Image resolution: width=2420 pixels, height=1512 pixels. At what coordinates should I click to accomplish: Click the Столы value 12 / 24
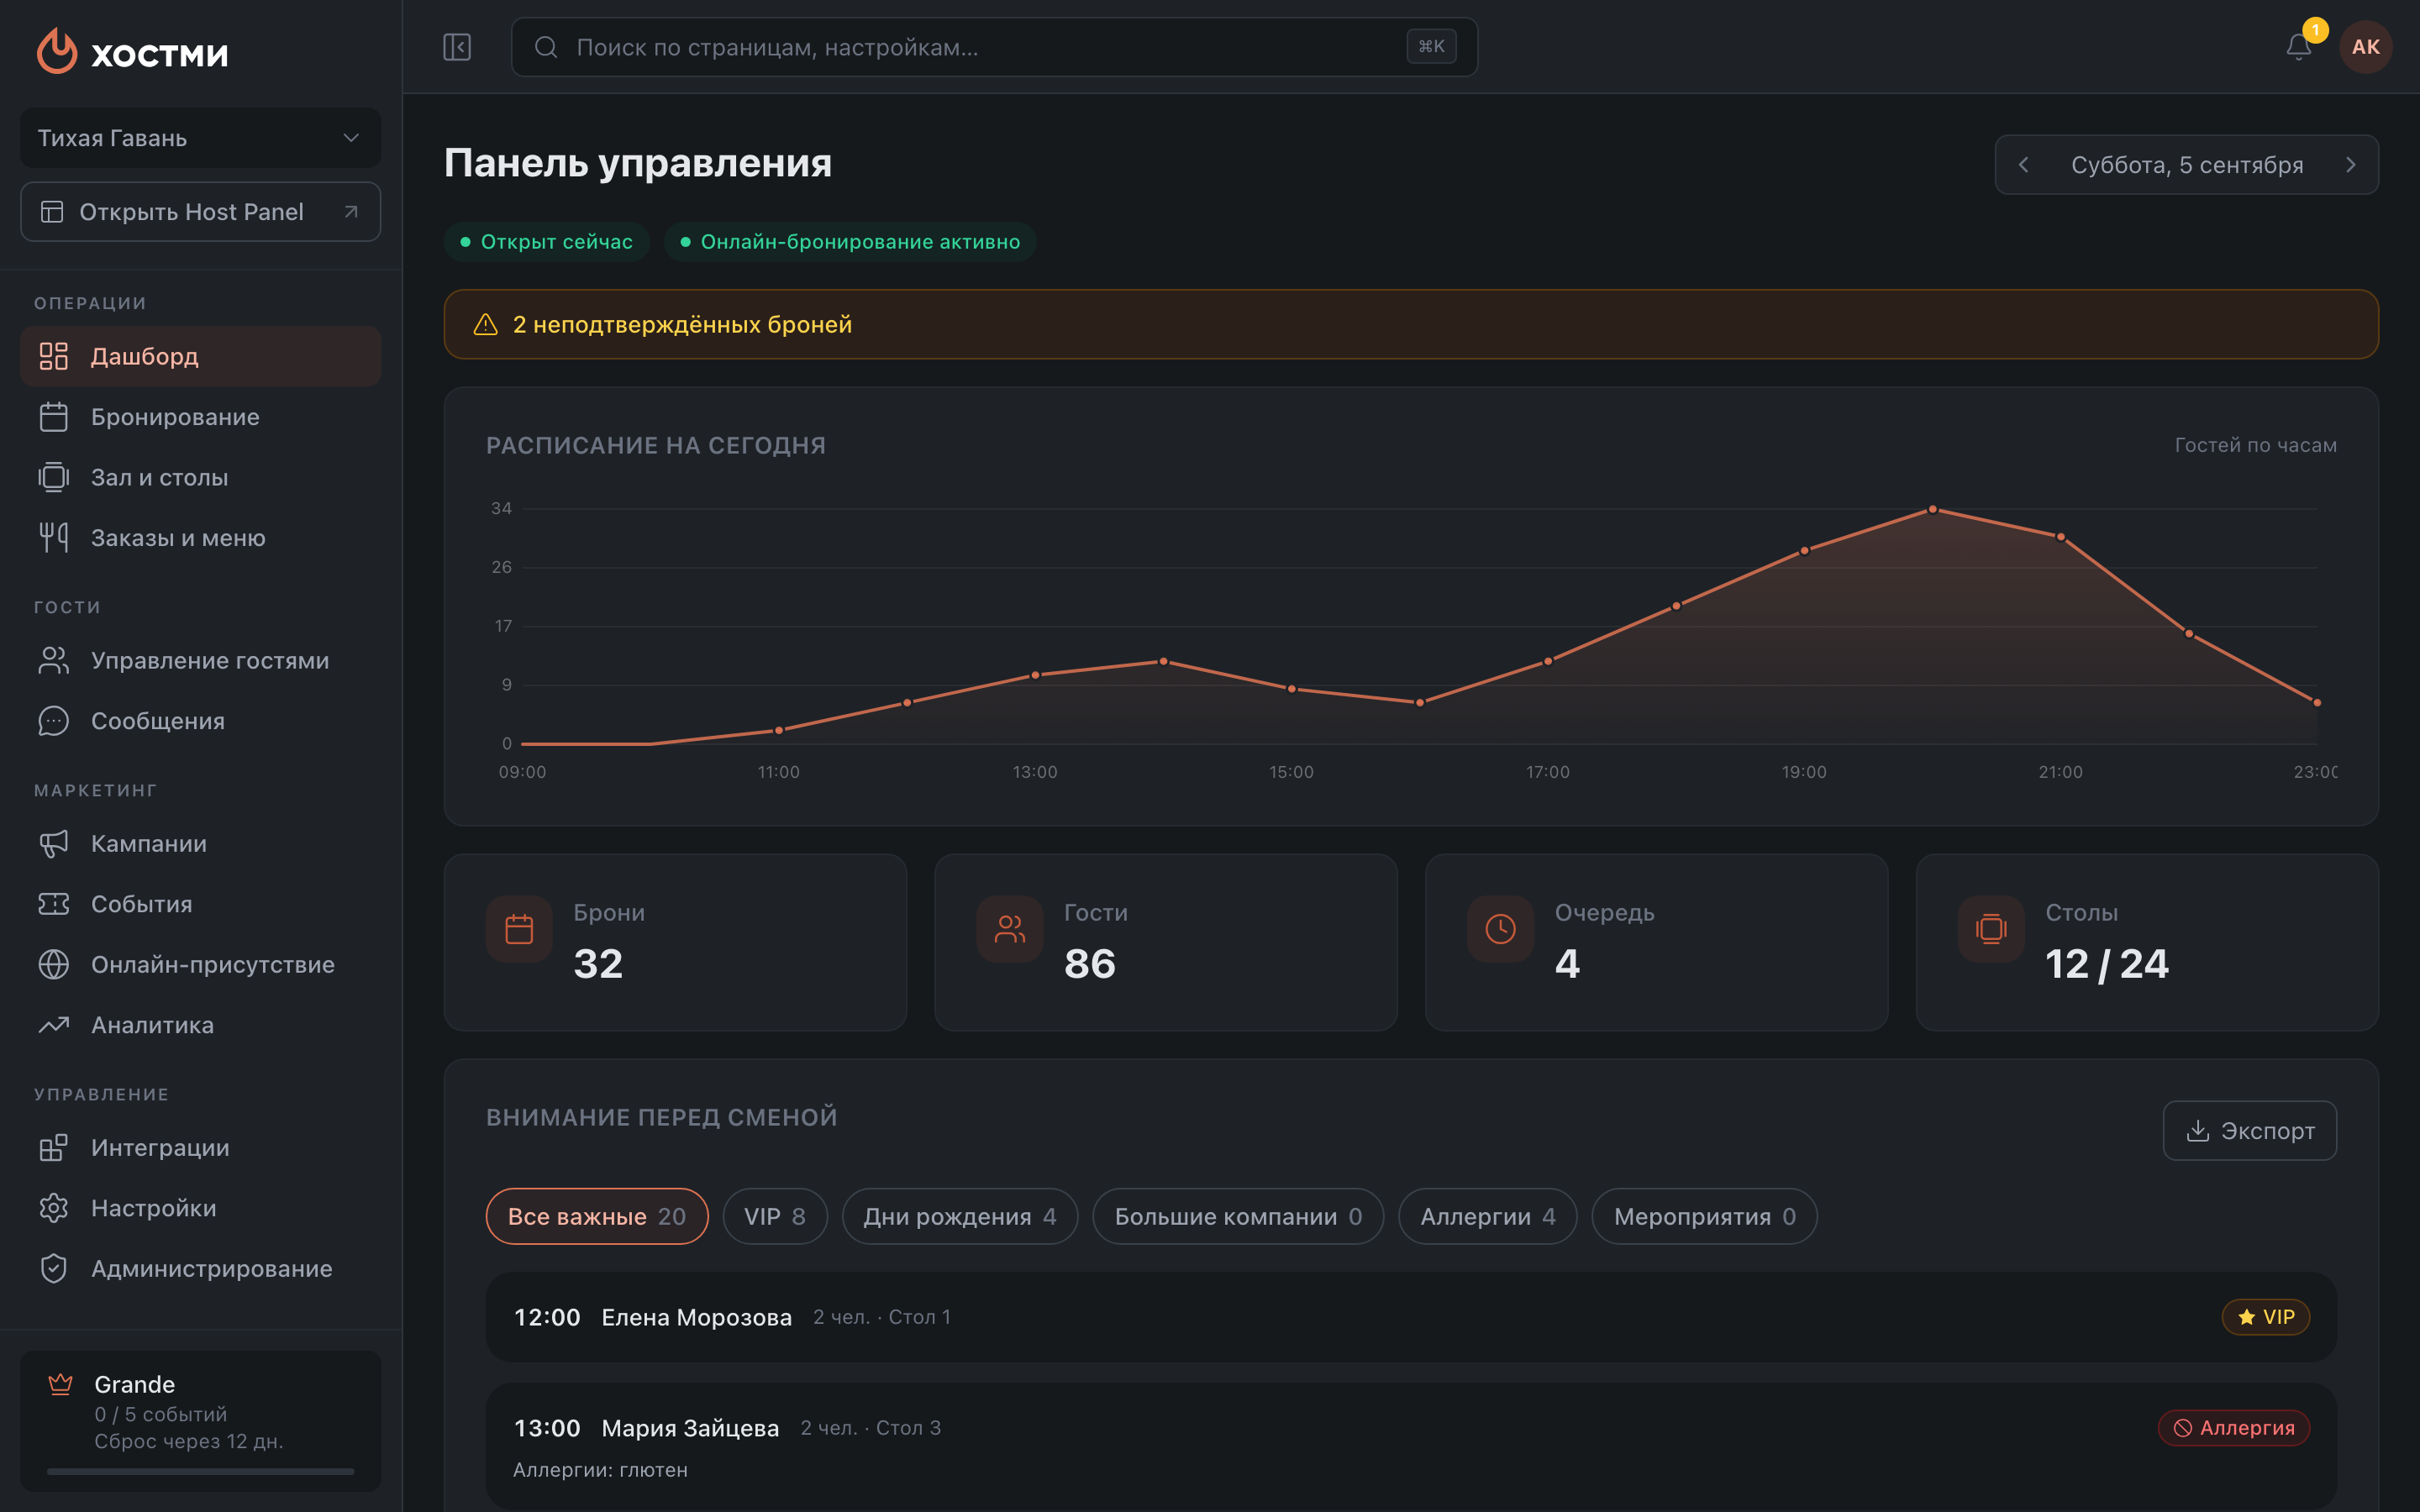point(2107,964)
